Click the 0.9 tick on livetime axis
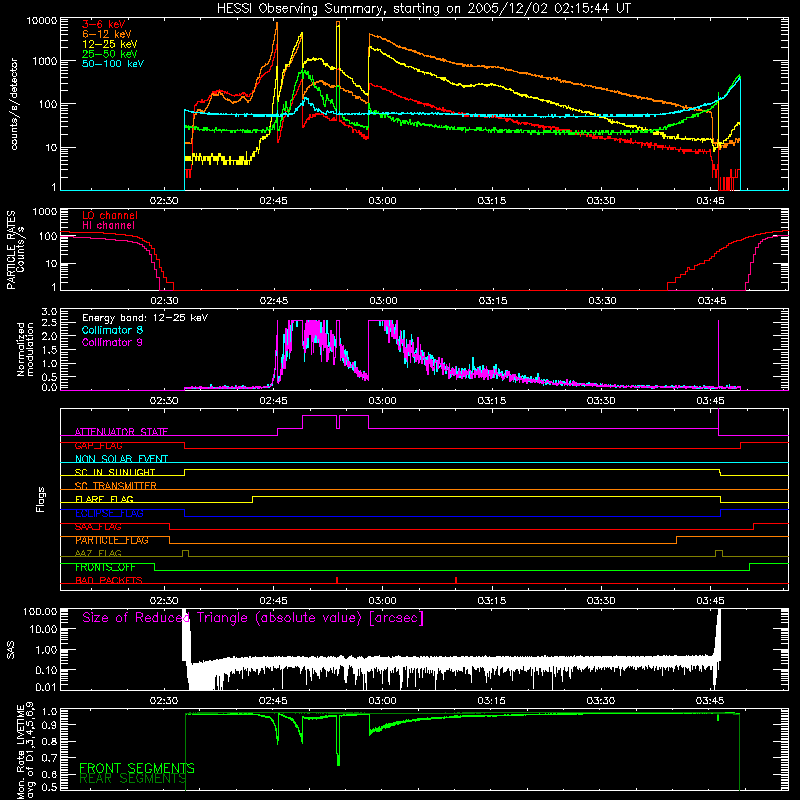Screen dimensions: 800x800 click(x=49, y=725)
